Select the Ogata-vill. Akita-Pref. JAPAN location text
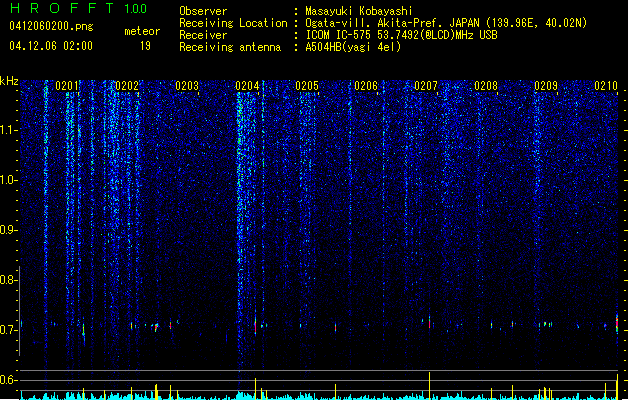The height and width of the screenshot is (400, 629). point(446,23)
